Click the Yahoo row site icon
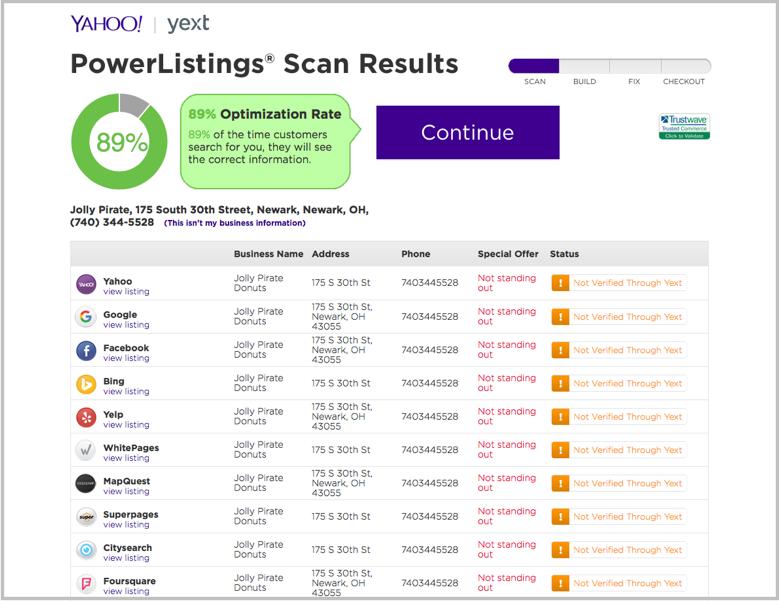 (86, 284)
